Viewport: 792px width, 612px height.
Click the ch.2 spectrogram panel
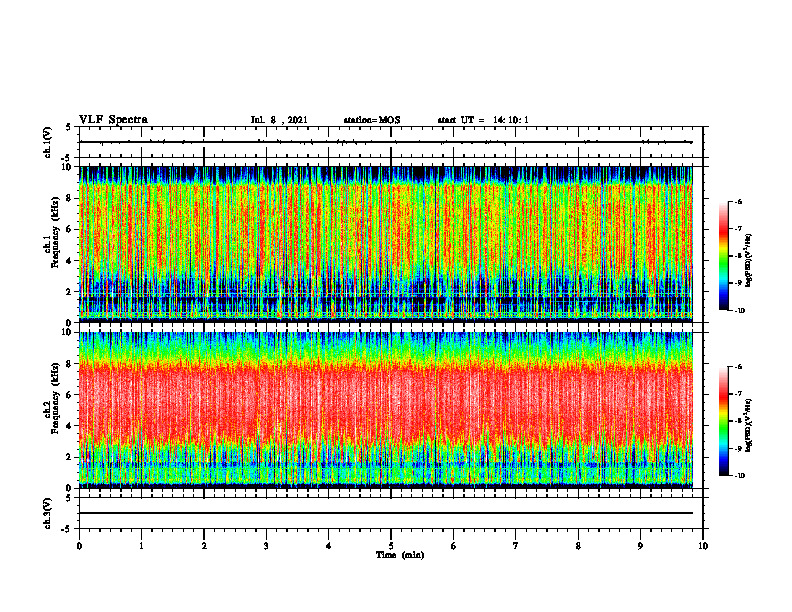(385, 410)
